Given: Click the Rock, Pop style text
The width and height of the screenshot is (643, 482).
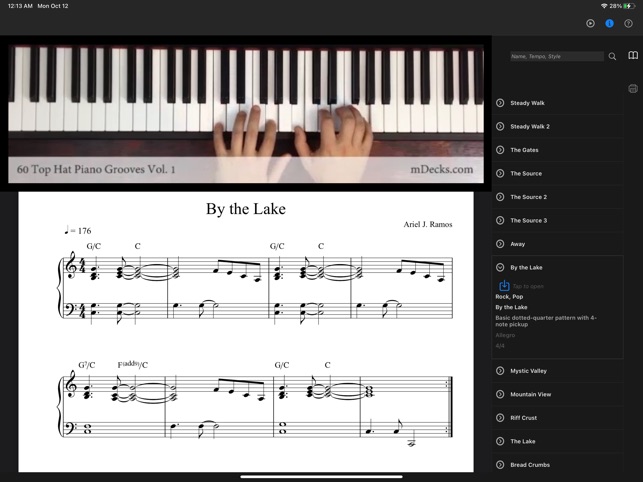Looking at the screenshot, I should (509, 297).
